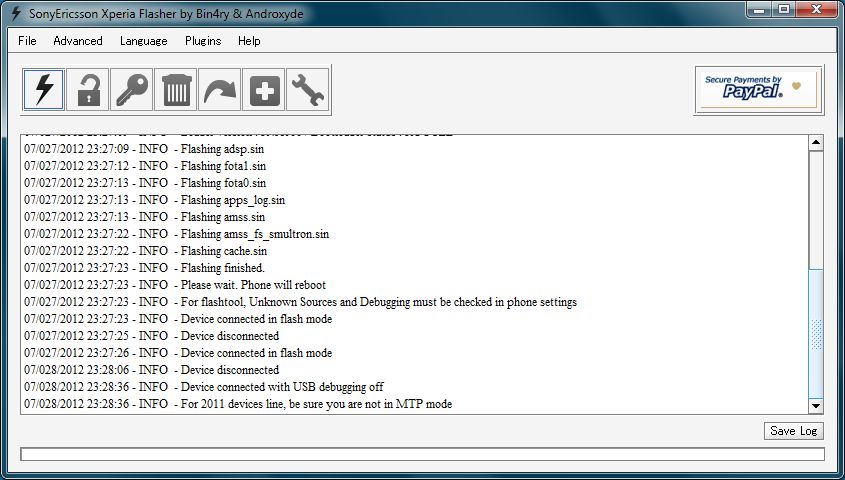This screenshot has width=845, height=480.
Task: Click the log scrollbar thumb
Action: click(815, 334)
